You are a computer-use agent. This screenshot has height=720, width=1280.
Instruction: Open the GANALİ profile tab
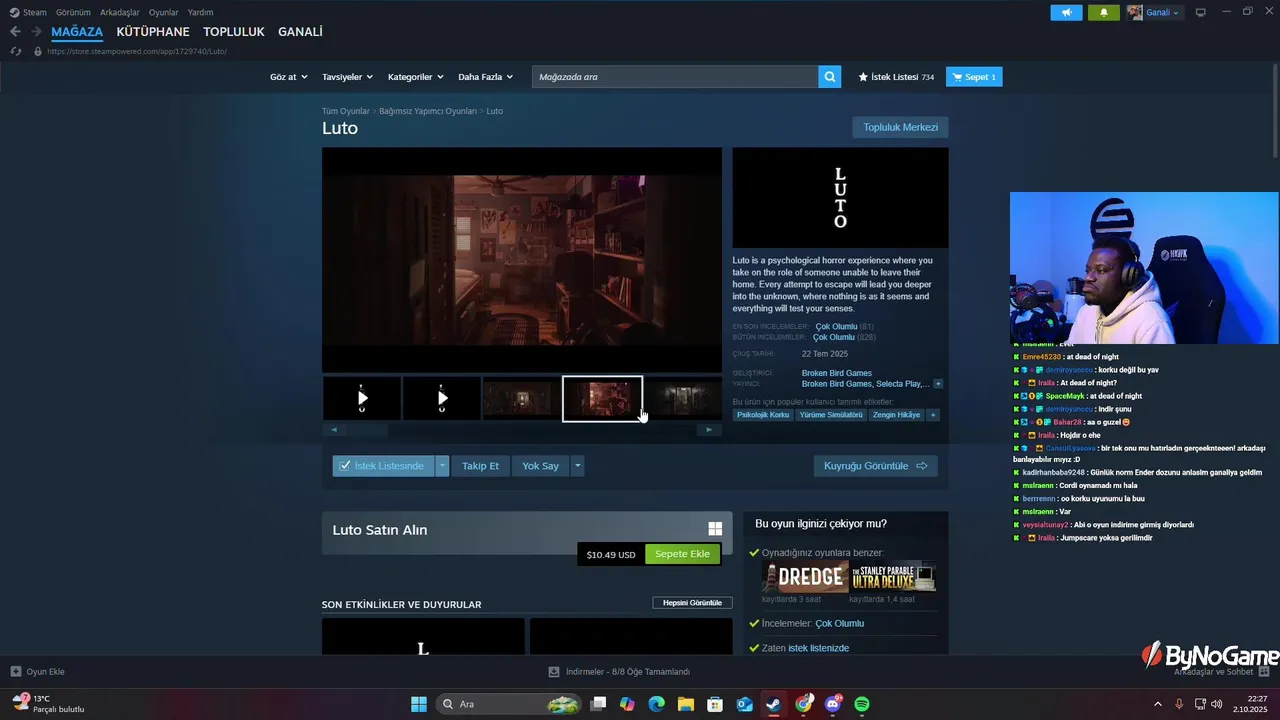point(300,32)
